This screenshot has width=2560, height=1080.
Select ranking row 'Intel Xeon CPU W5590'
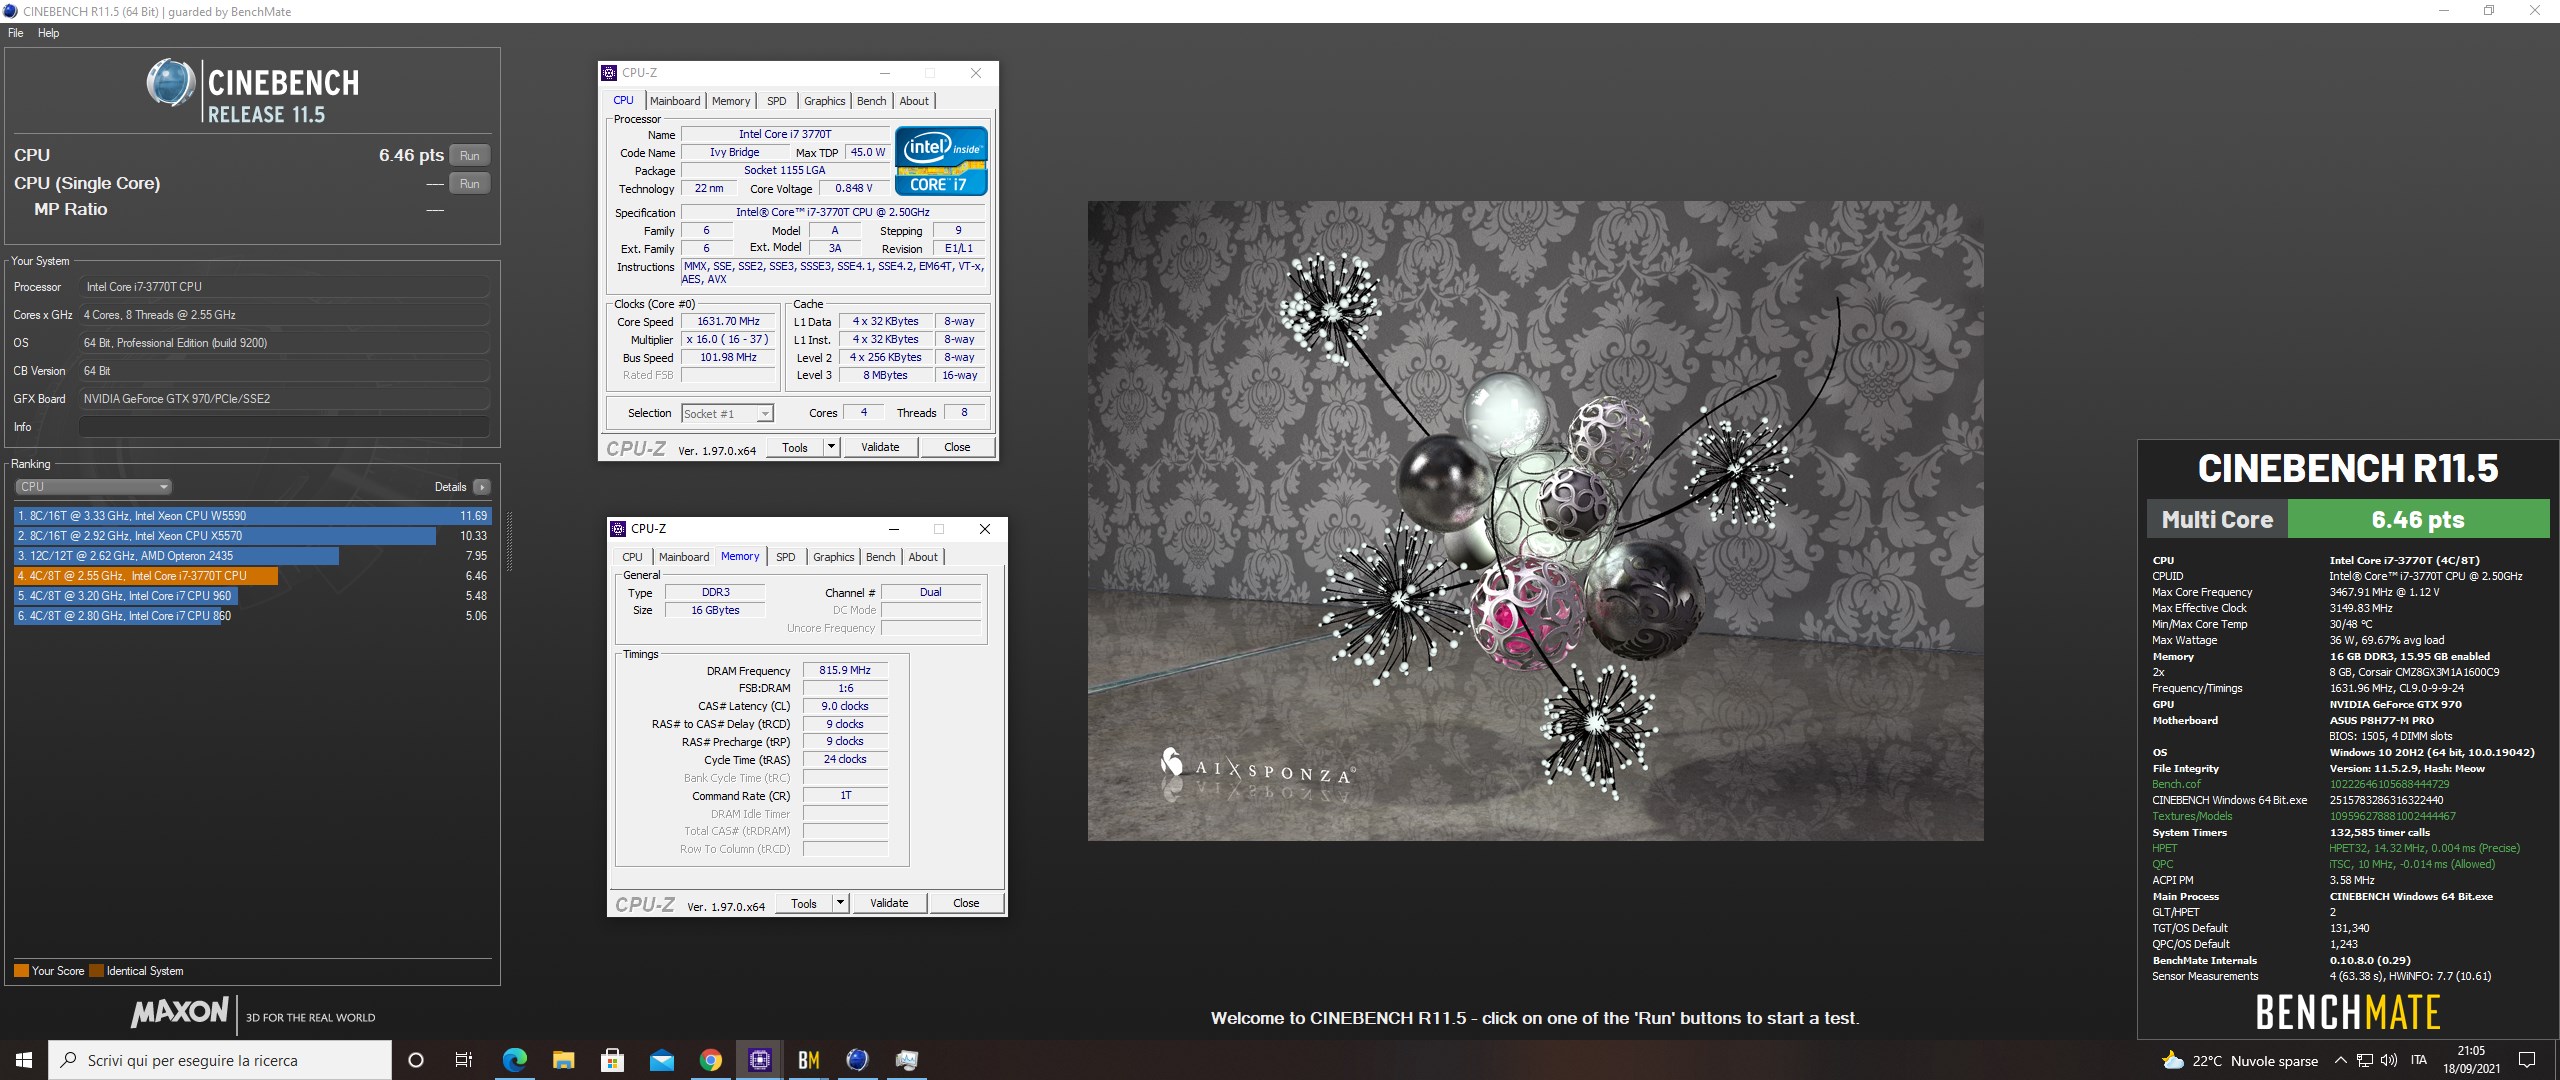(252, 516)
